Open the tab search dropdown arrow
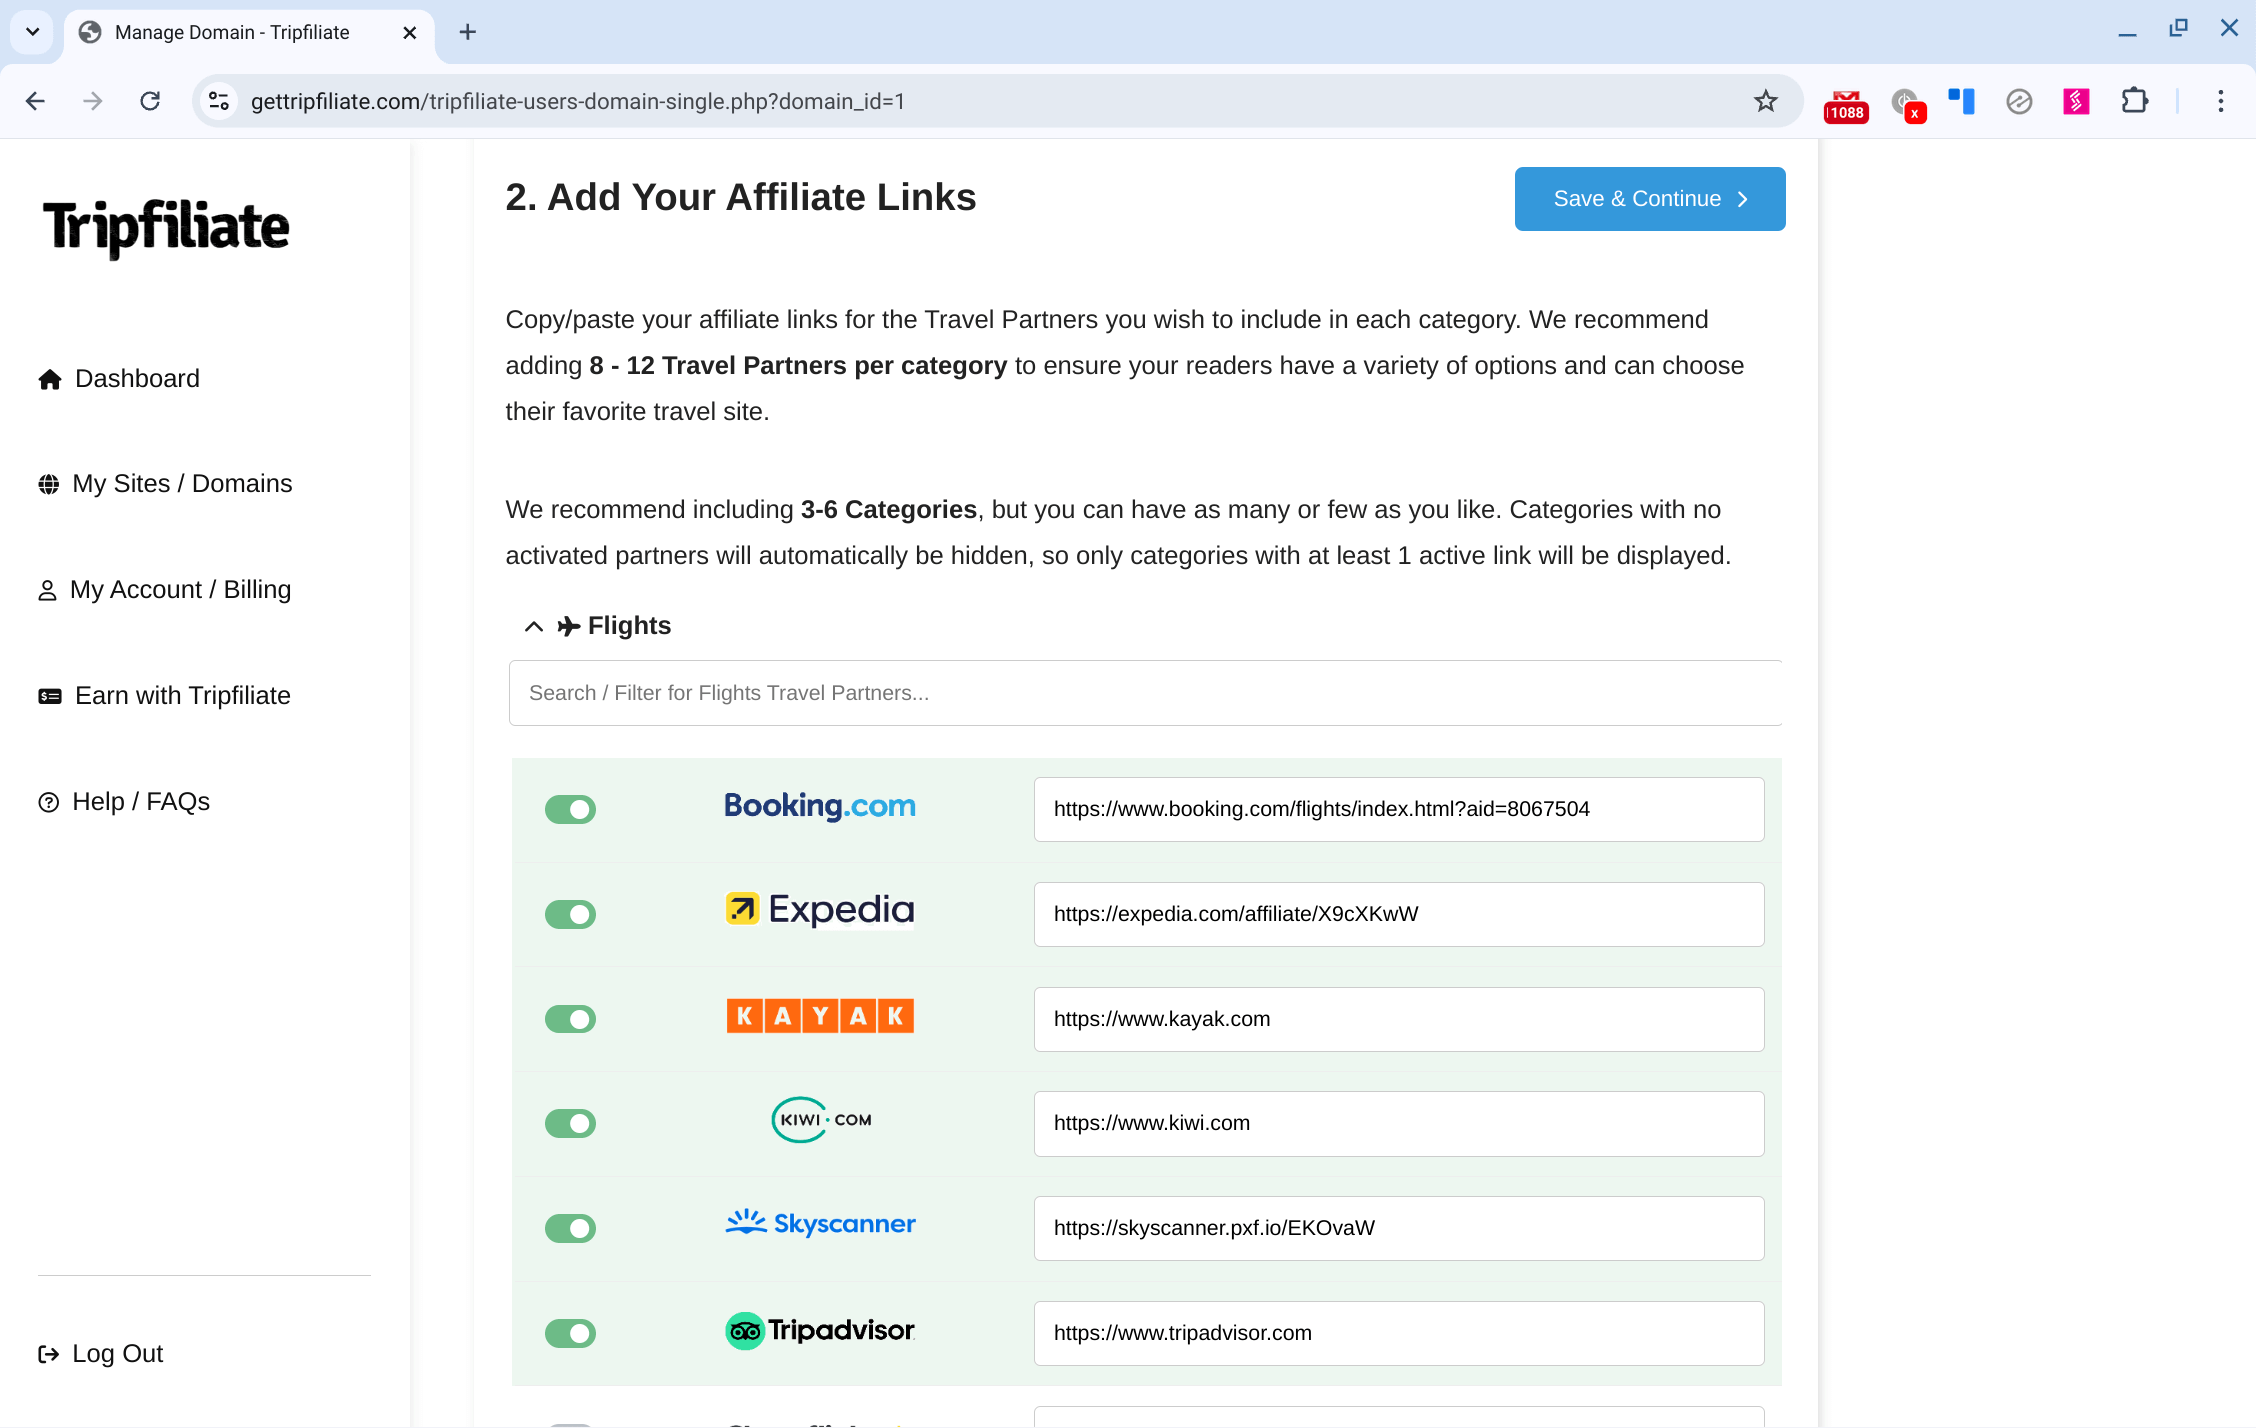 click(32, 32)
